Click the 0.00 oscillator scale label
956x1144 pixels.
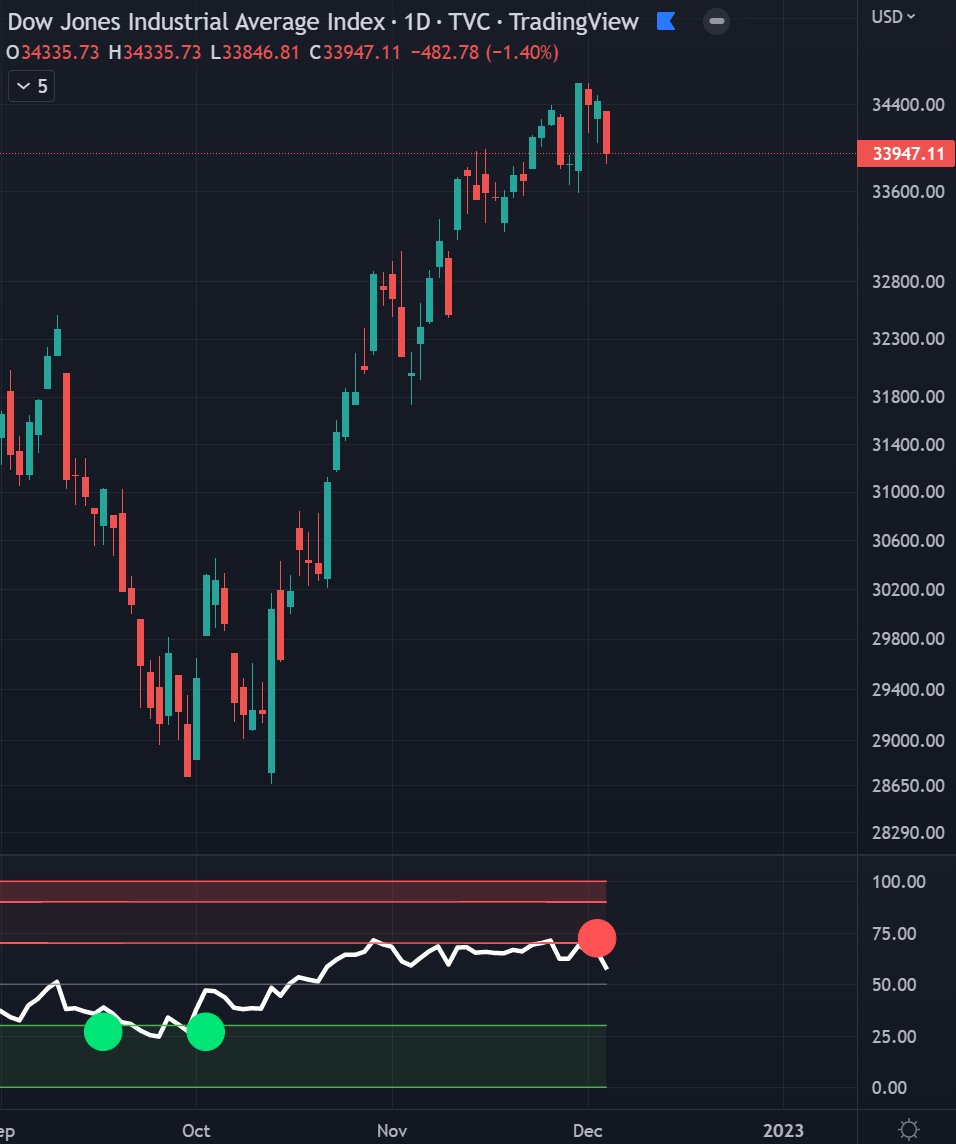click(889, 1088)
